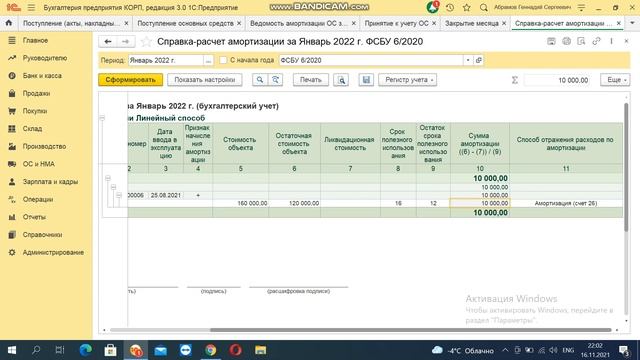
Task: Select cell with 120 000,00 residual value
Action: coord(294,203)
